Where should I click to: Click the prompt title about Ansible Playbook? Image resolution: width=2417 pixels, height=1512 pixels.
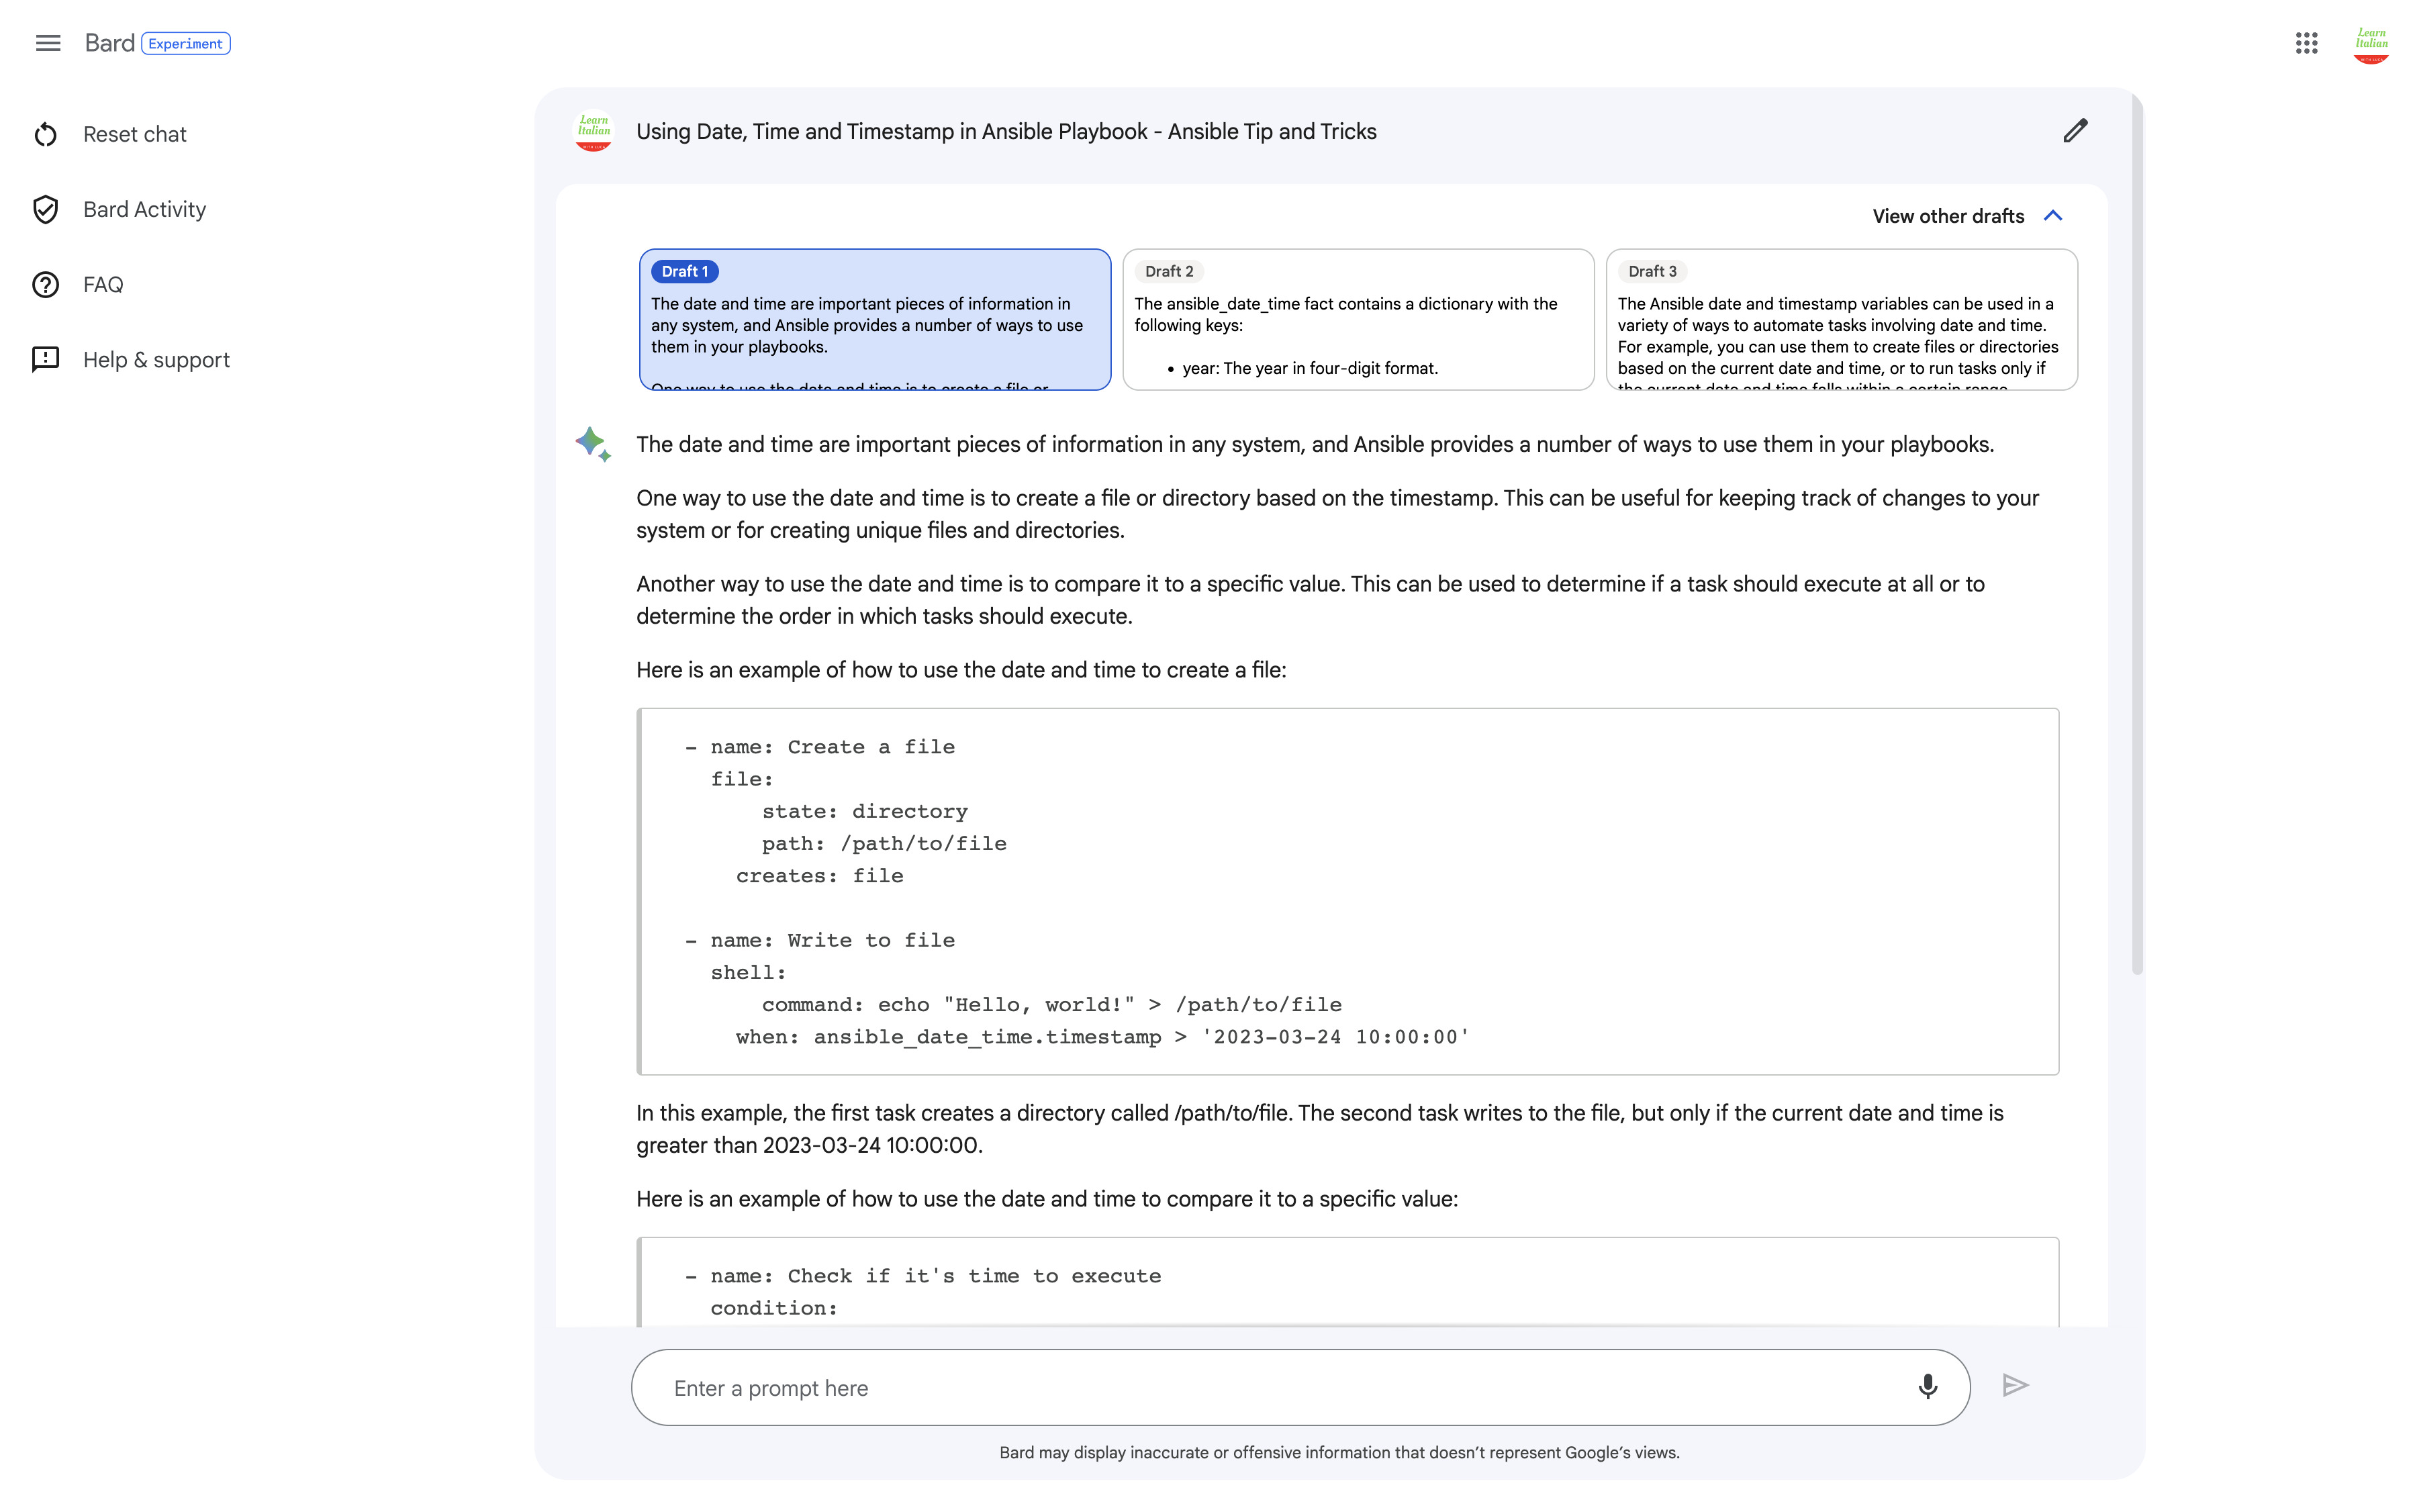point(1006,132)
